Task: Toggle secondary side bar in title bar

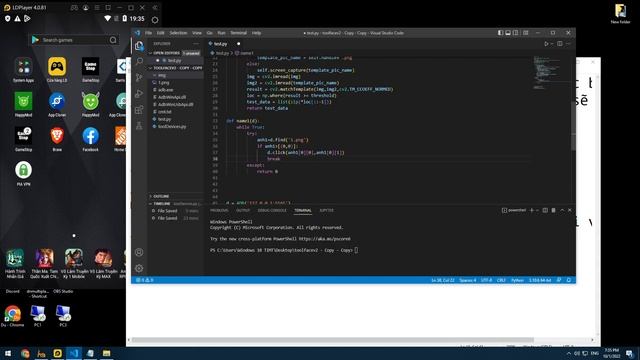Action: (x=516, y=33)
